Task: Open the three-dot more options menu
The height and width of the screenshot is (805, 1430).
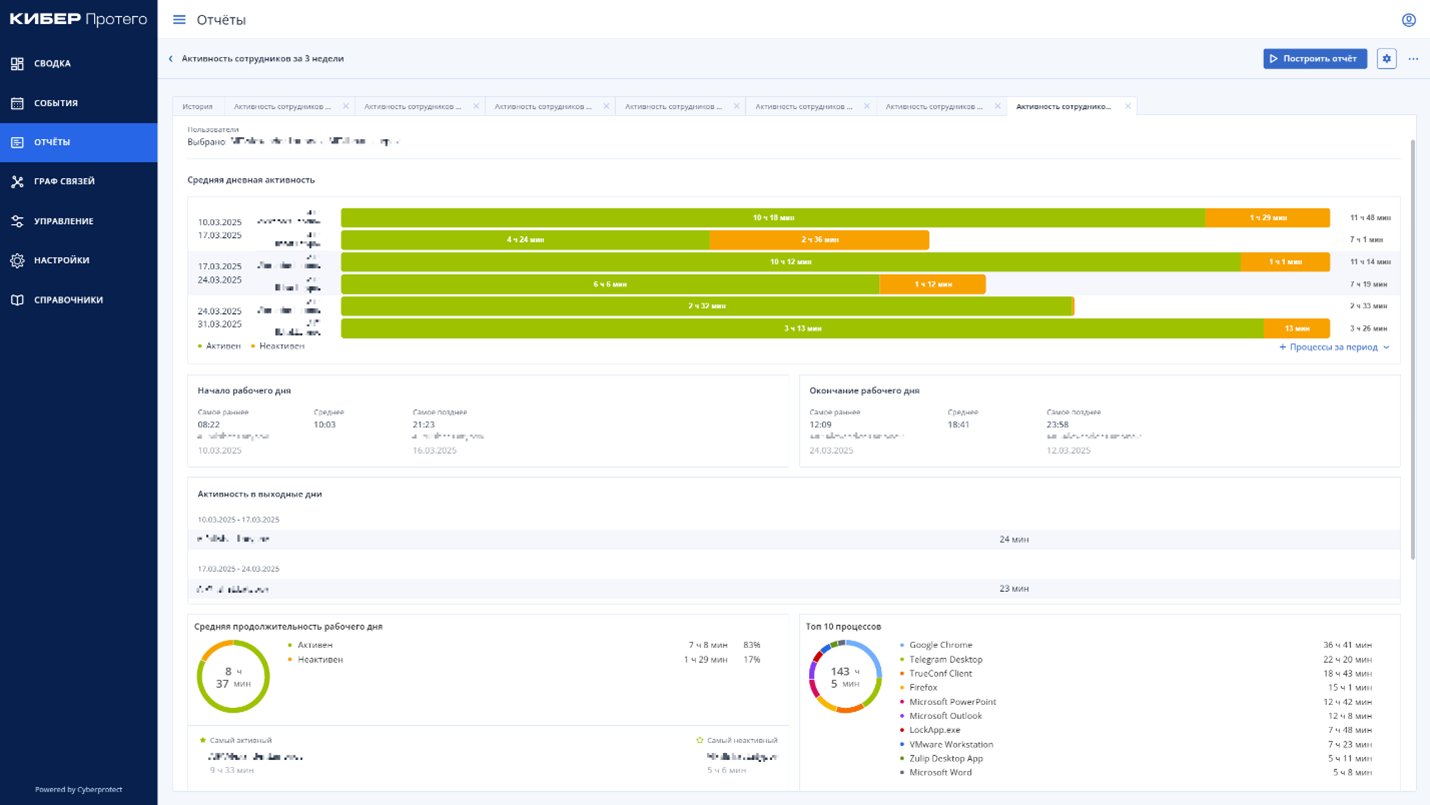Action: pyautogui.click(x=1413, y=59)
